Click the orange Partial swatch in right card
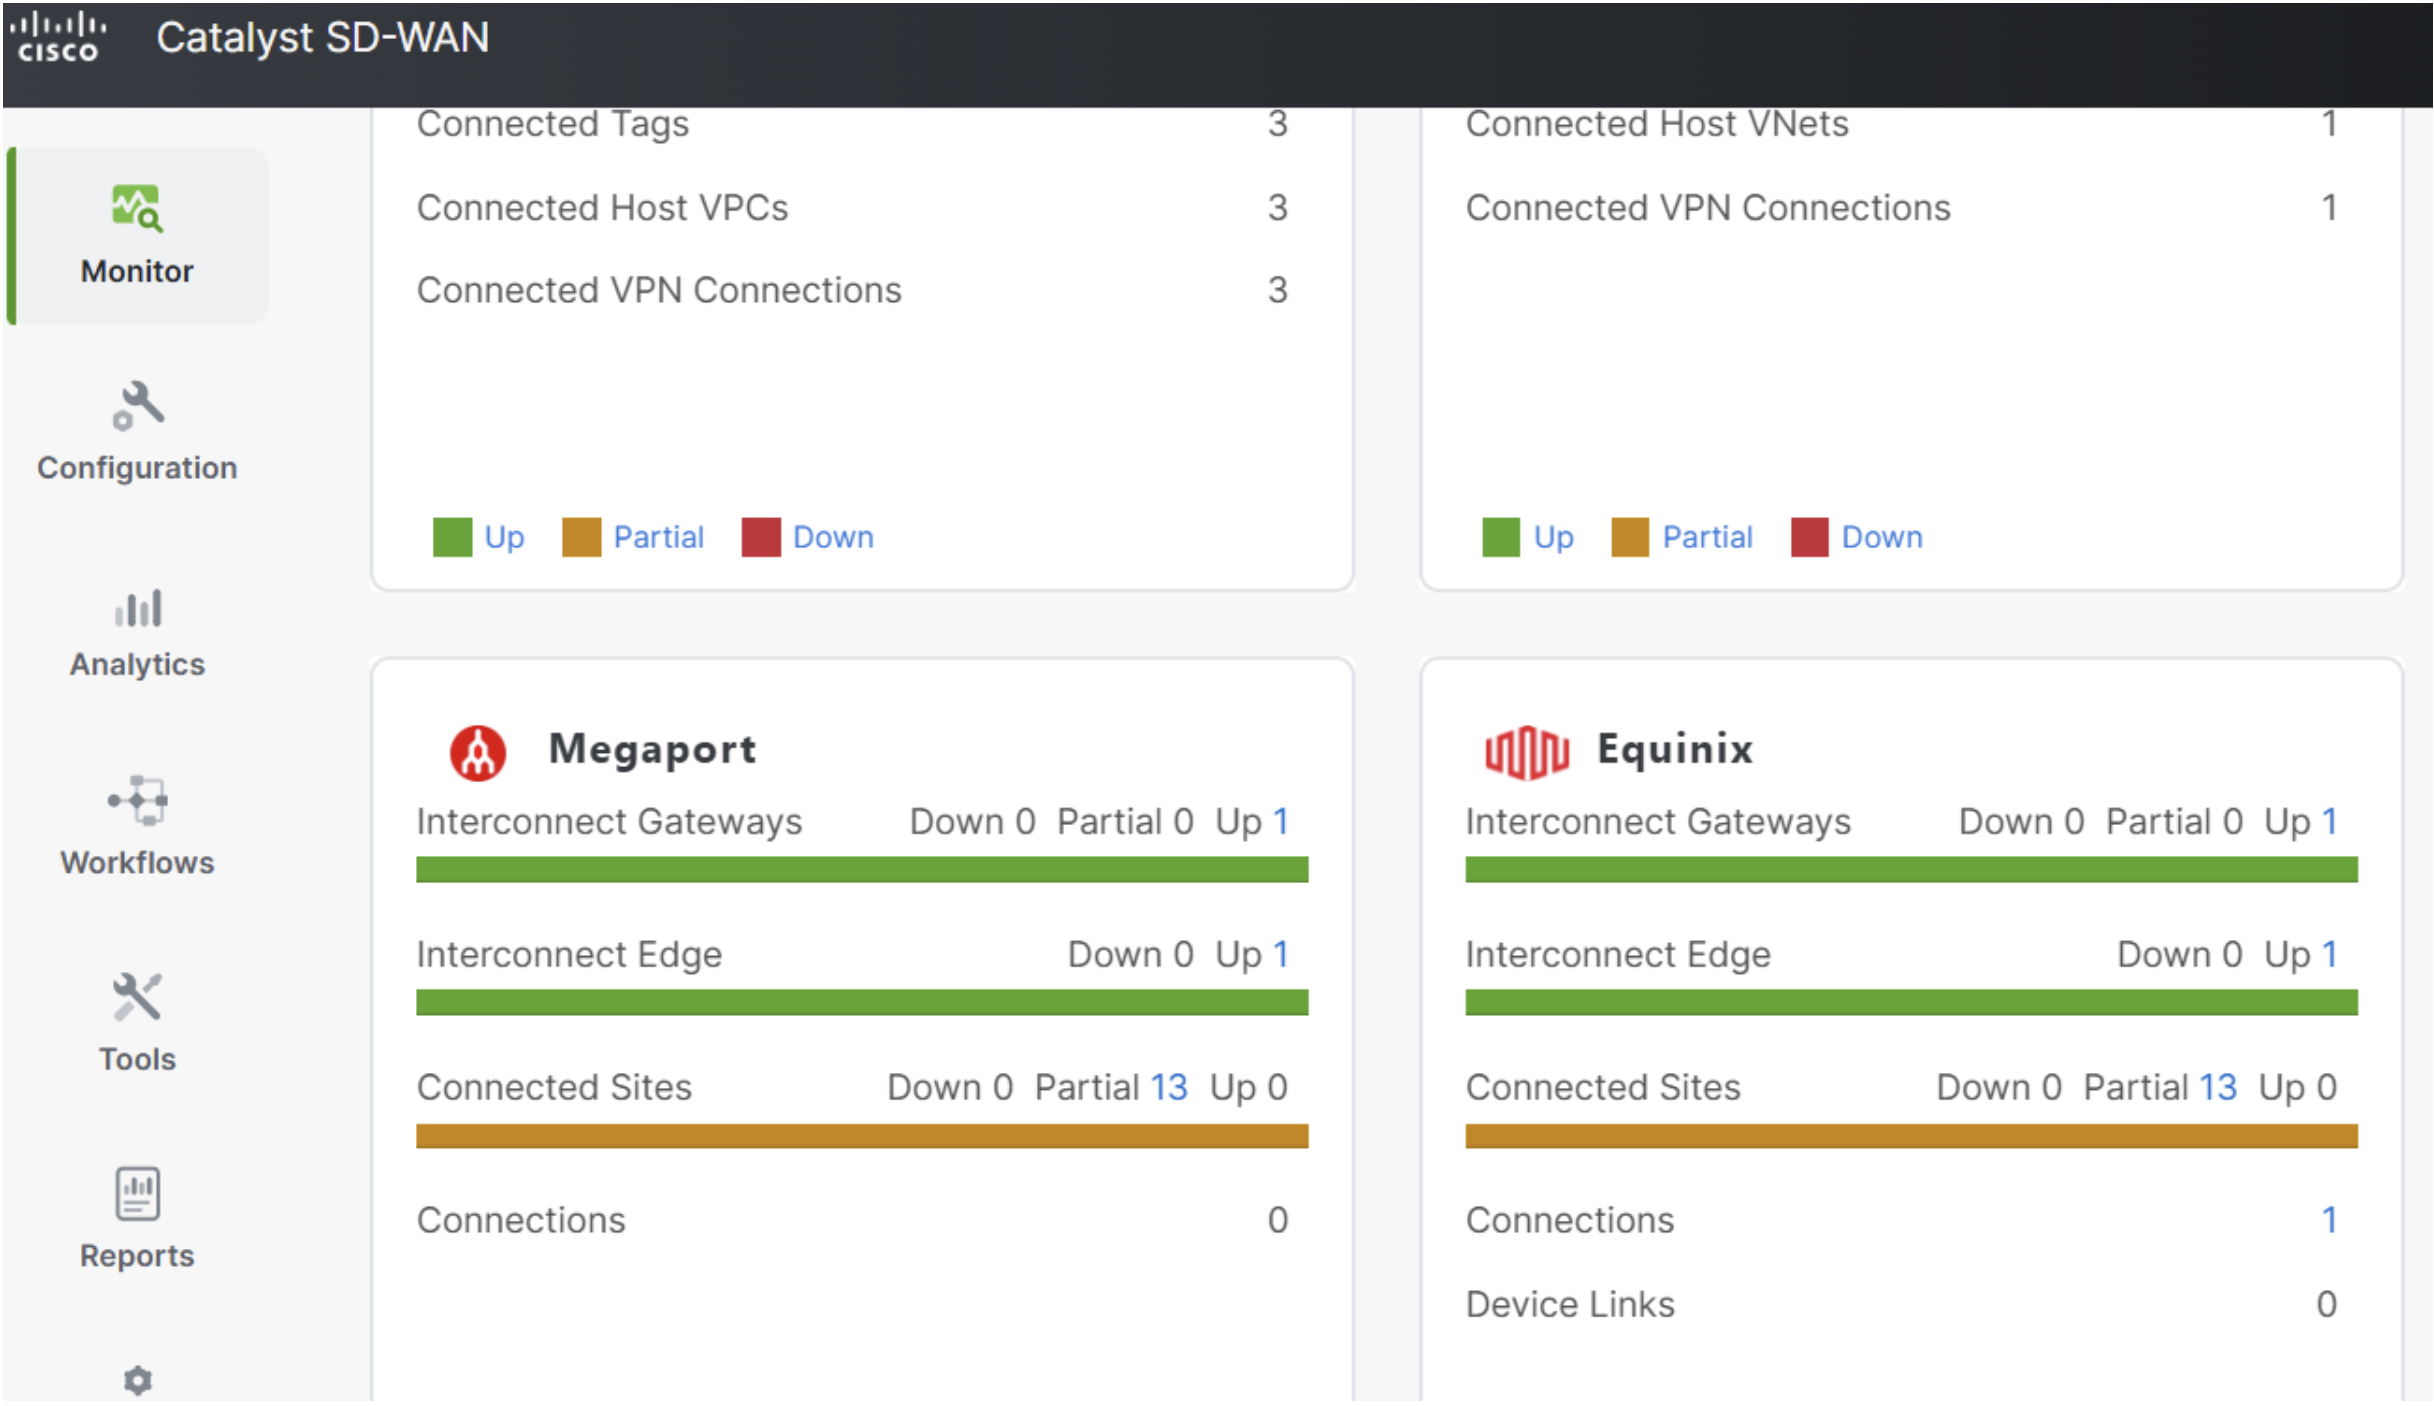 1630,537
